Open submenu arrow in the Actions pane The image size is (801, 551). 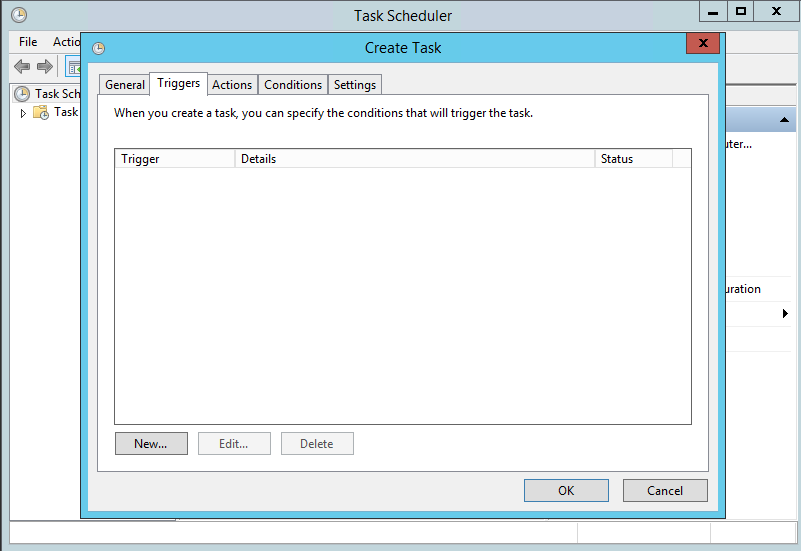point(785,314)
